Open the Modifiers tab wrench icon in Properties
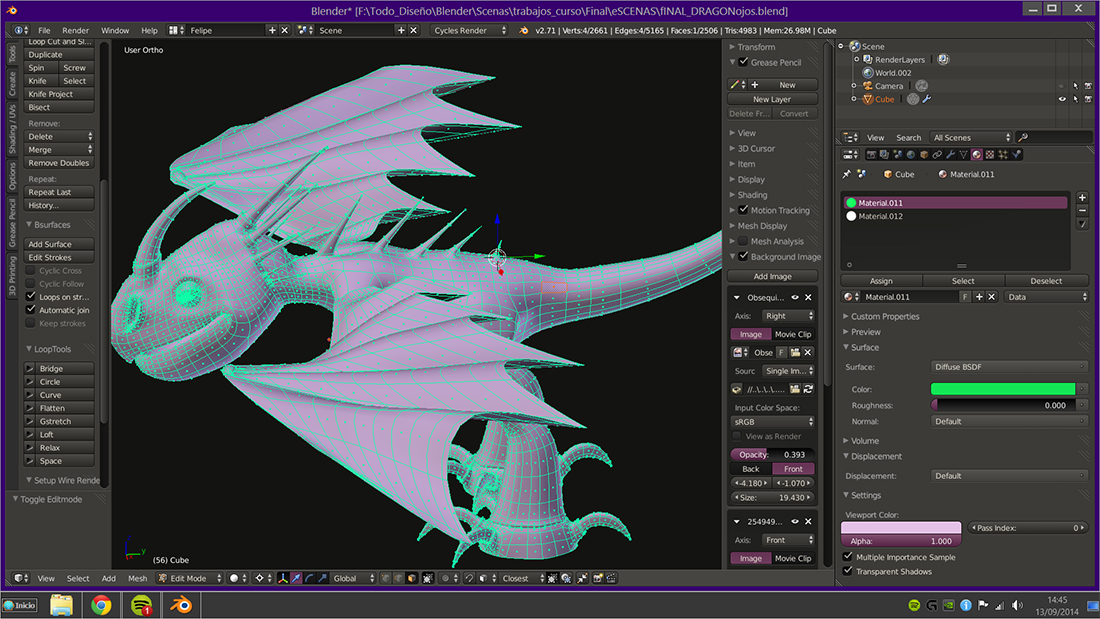 pos(949,155)
